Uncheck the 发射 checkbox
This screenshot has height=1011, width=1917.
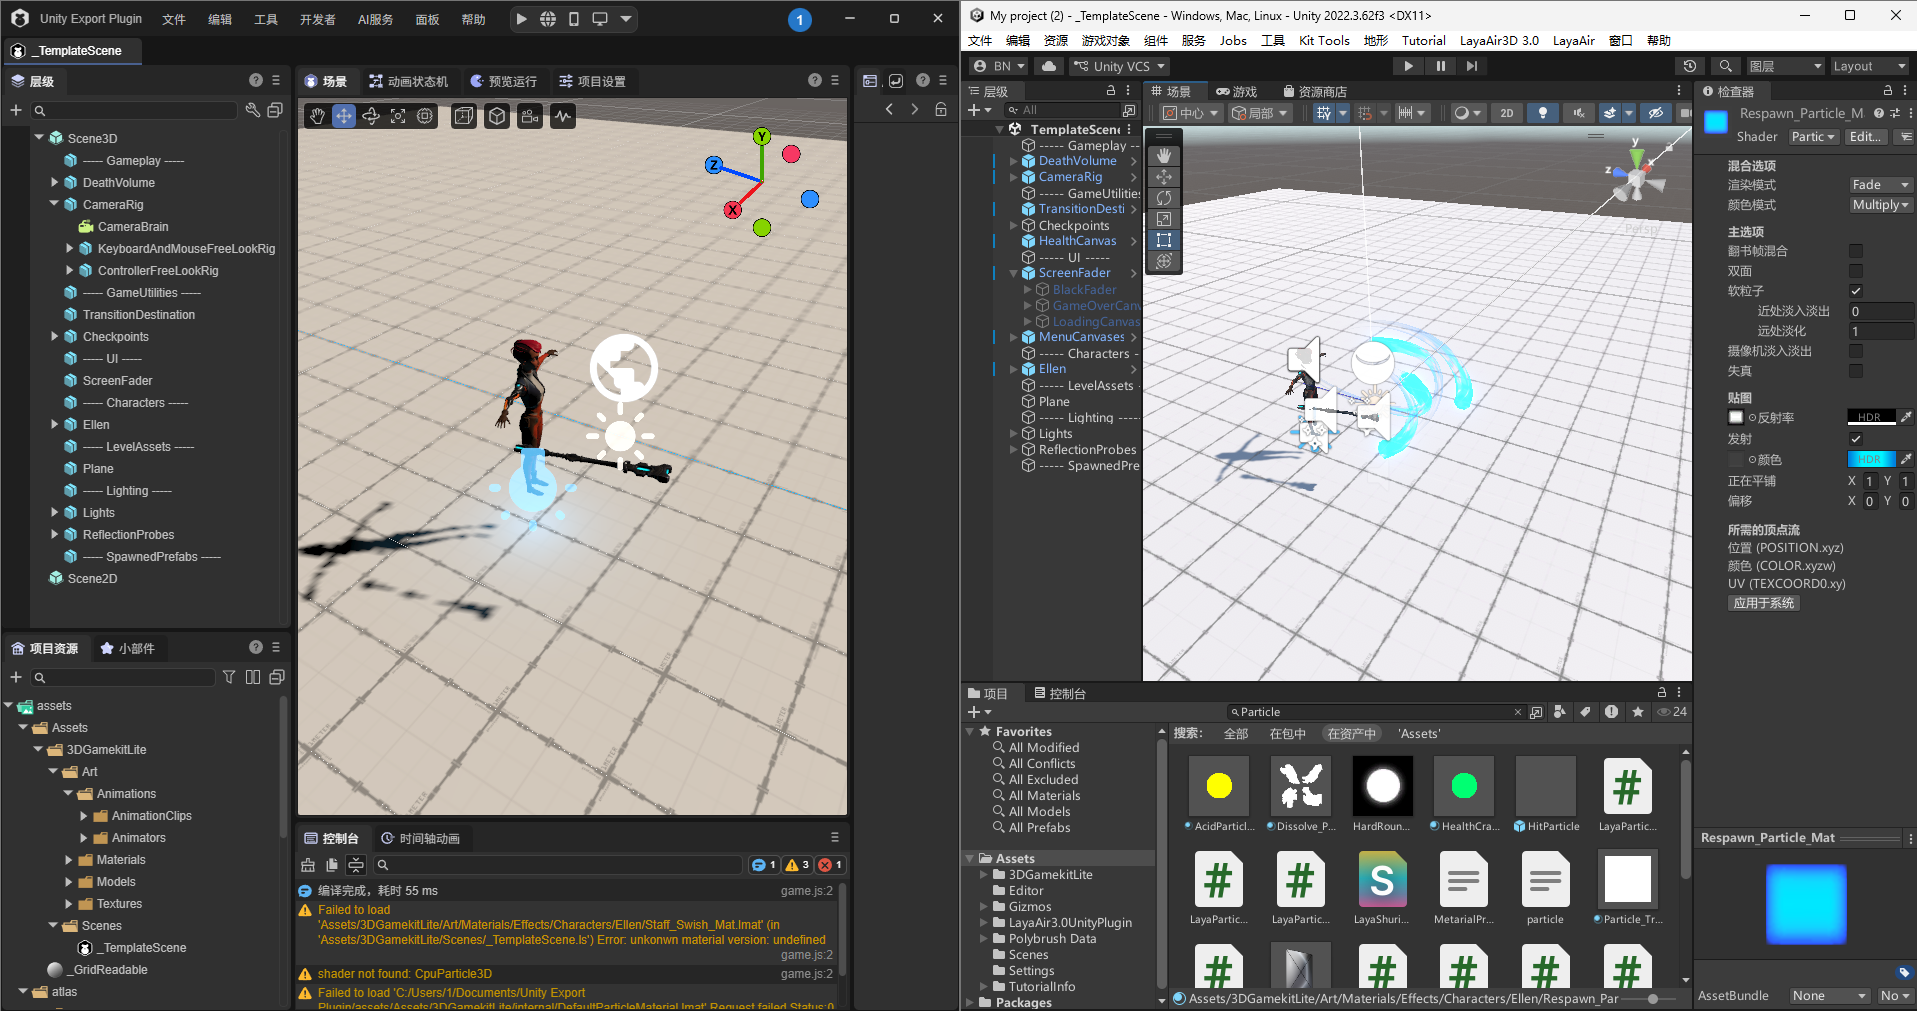tap(1856, 439)
